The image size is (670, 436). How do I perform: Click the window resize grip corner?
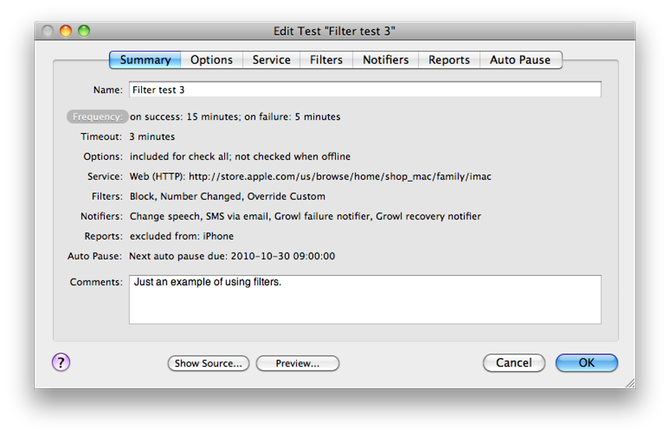(630, 383)
